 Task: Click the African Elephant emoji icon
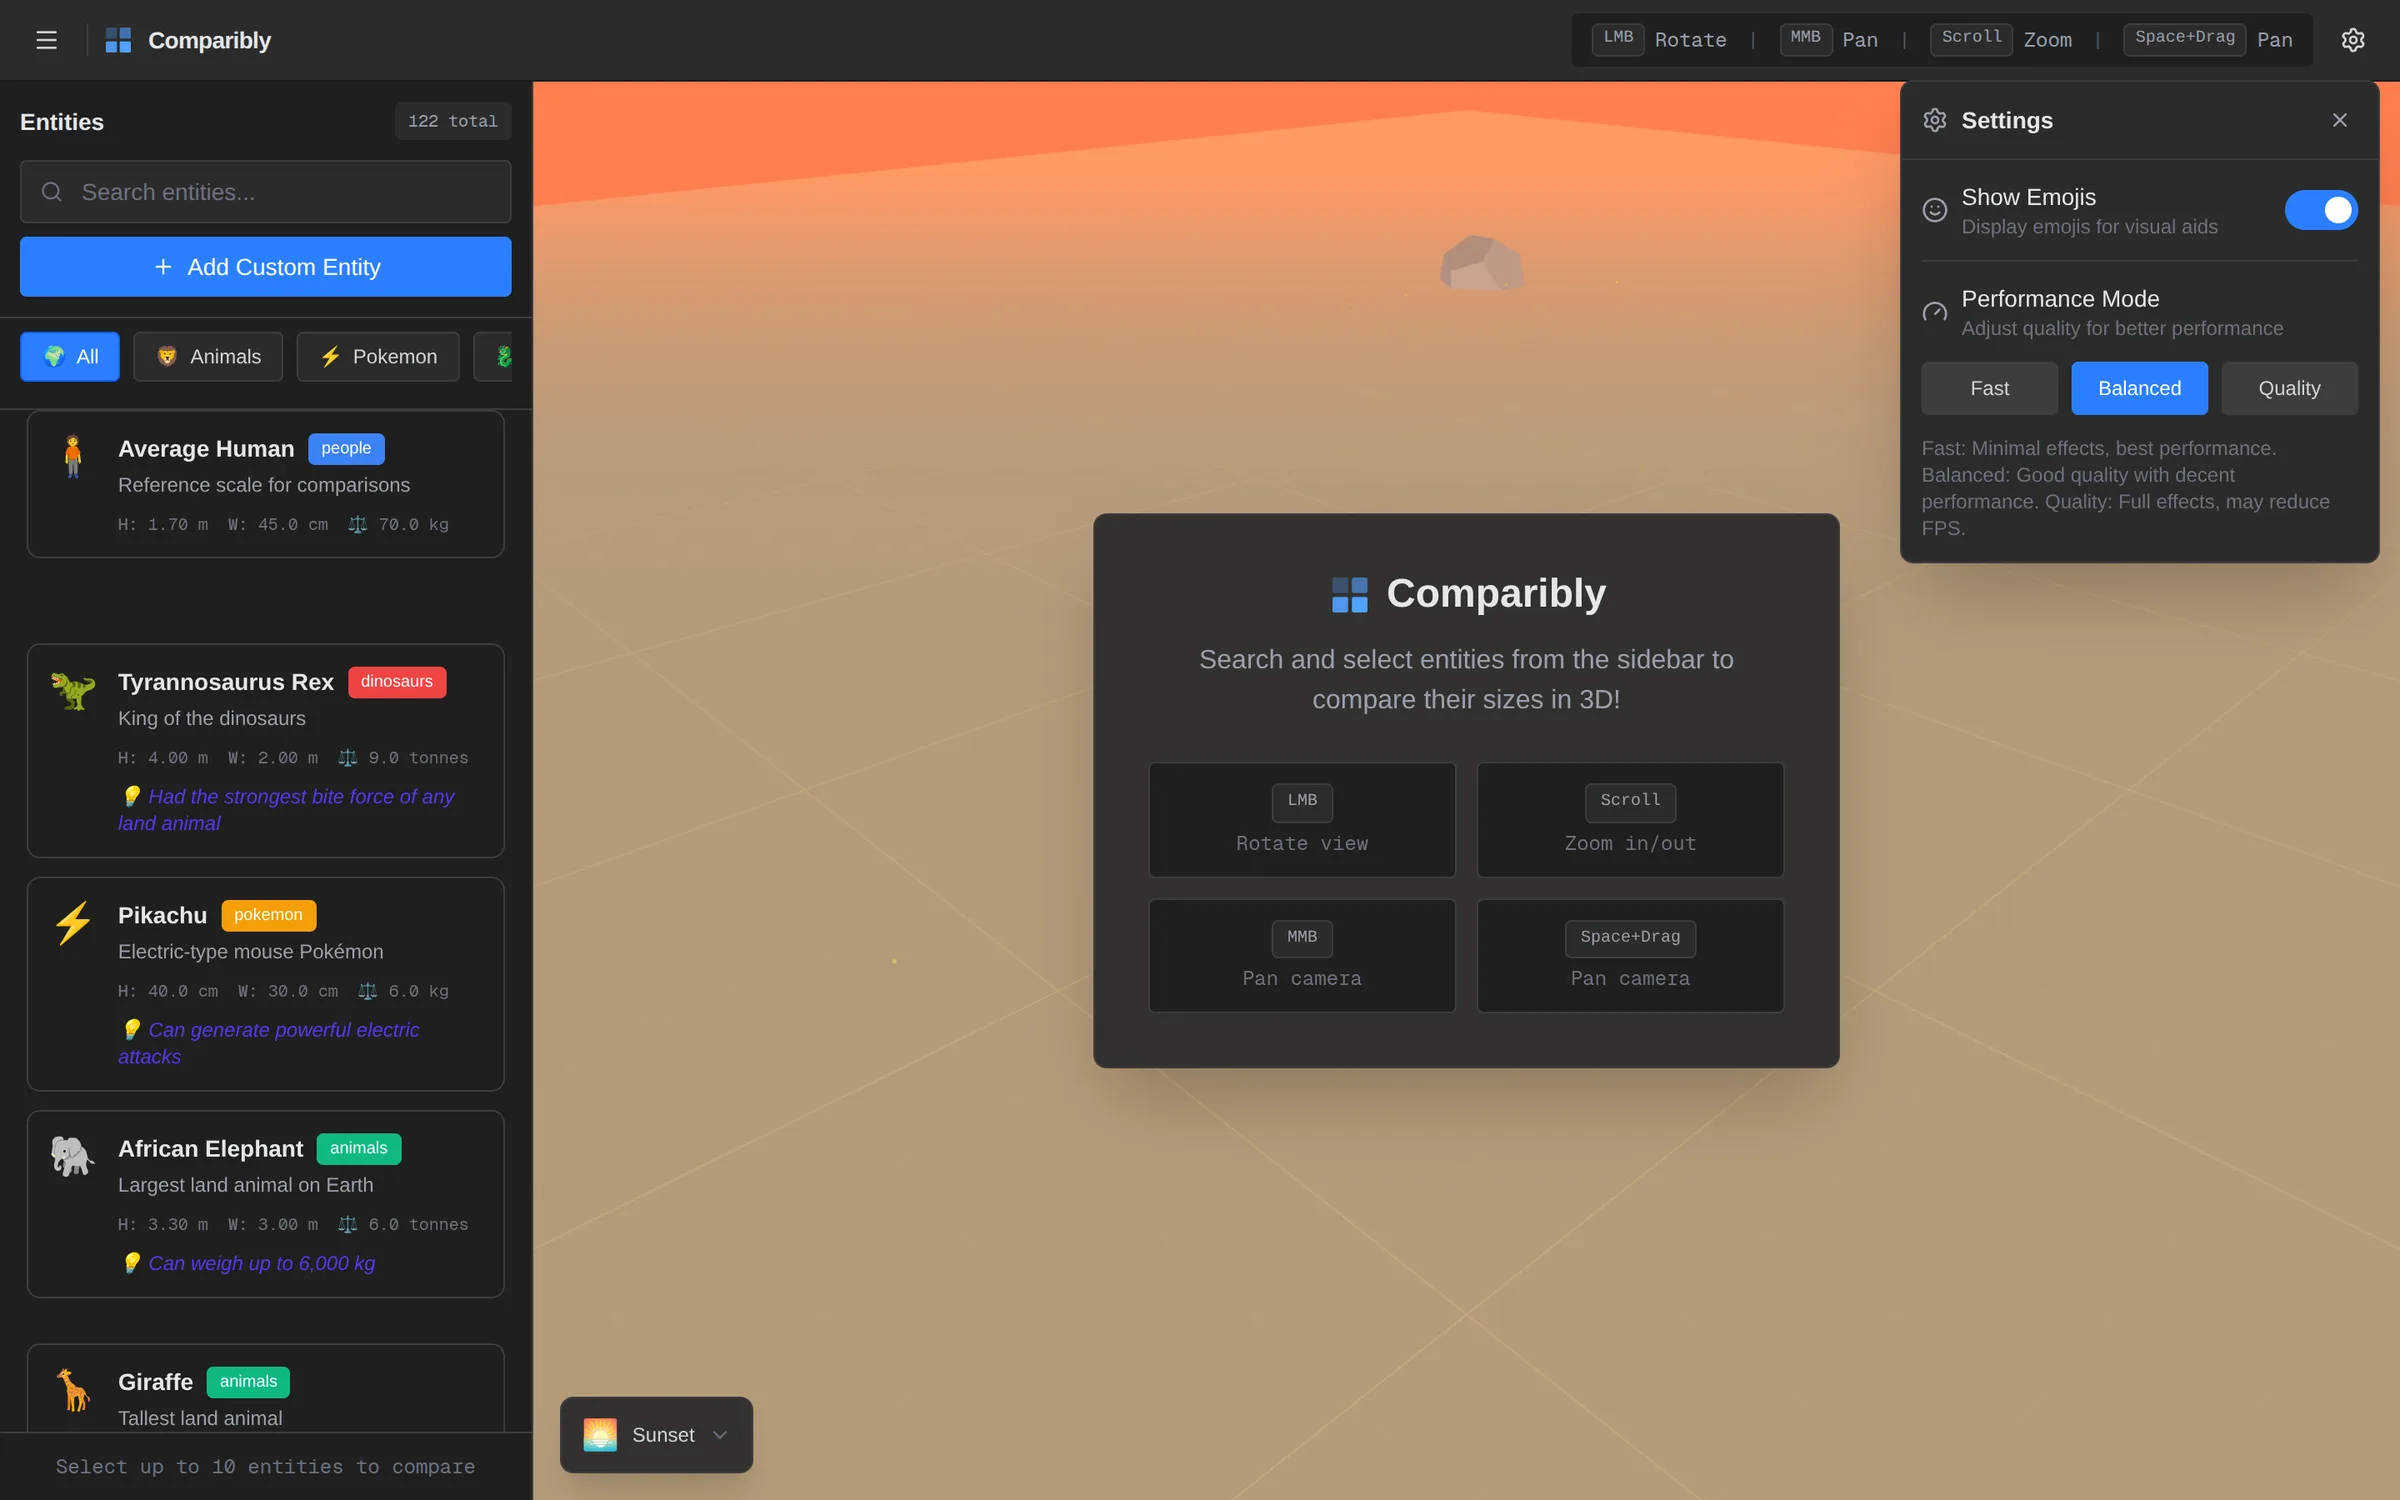[x=73, y=1156]
